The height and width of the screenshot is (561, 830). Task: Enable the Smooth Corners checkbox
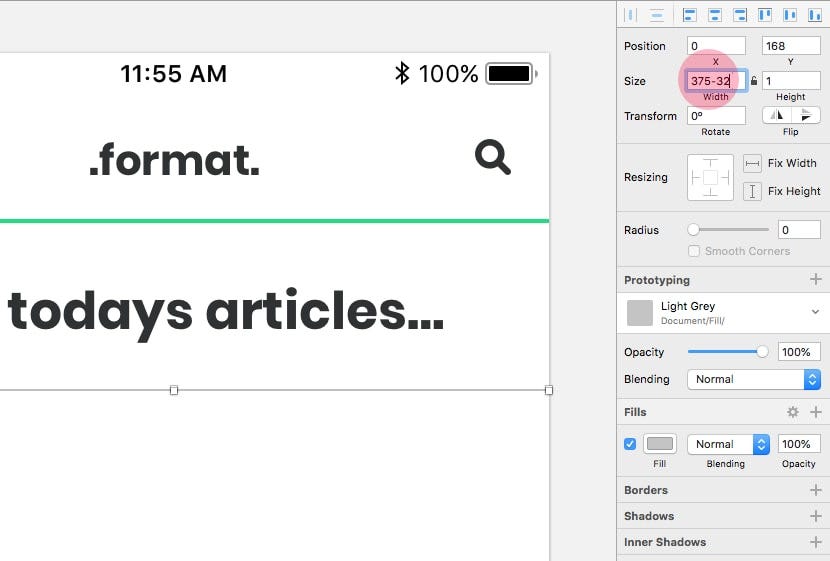point(693,251)
